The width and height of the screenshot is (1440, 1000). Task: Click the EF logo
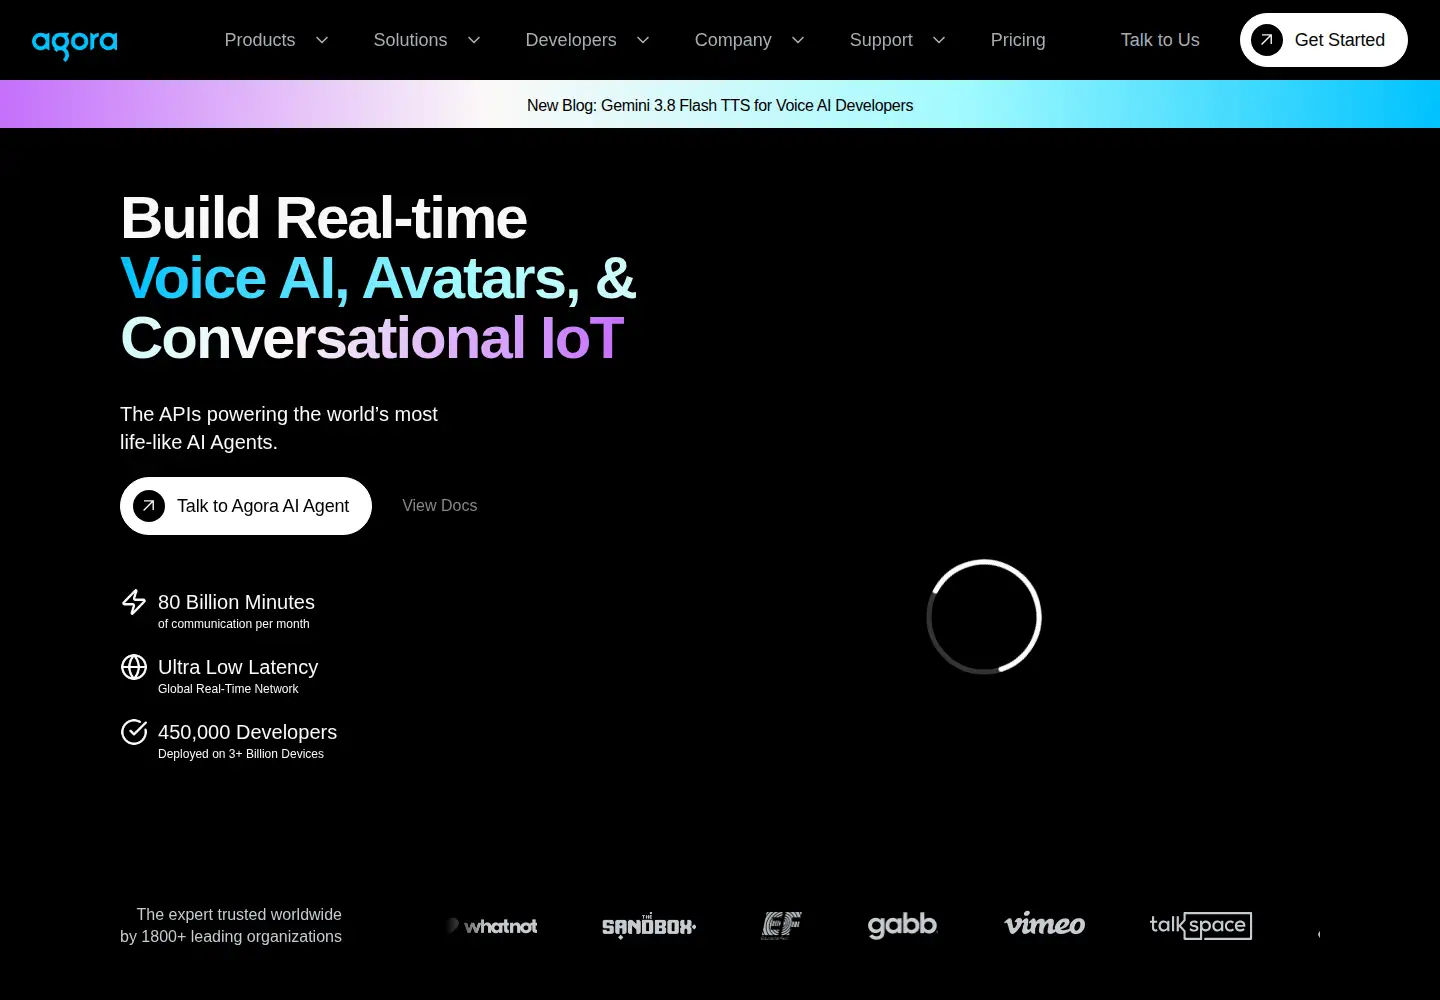(x=782, y=926)
